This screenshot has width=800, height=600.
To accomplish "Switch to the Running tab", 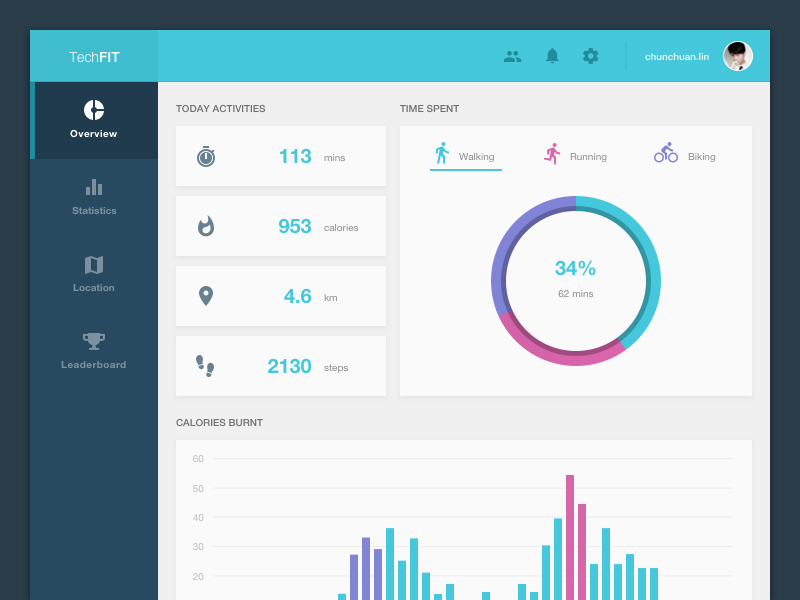I will 575,155.
